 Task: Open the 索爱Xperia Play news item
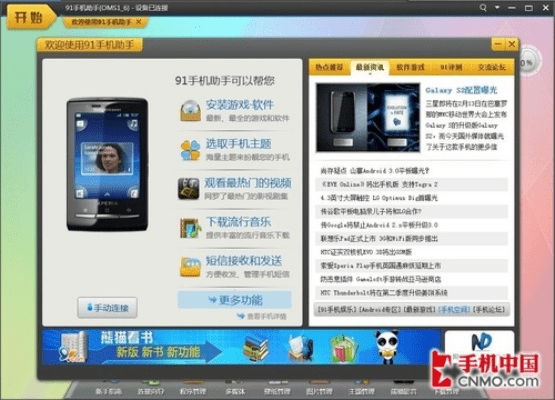381,265
